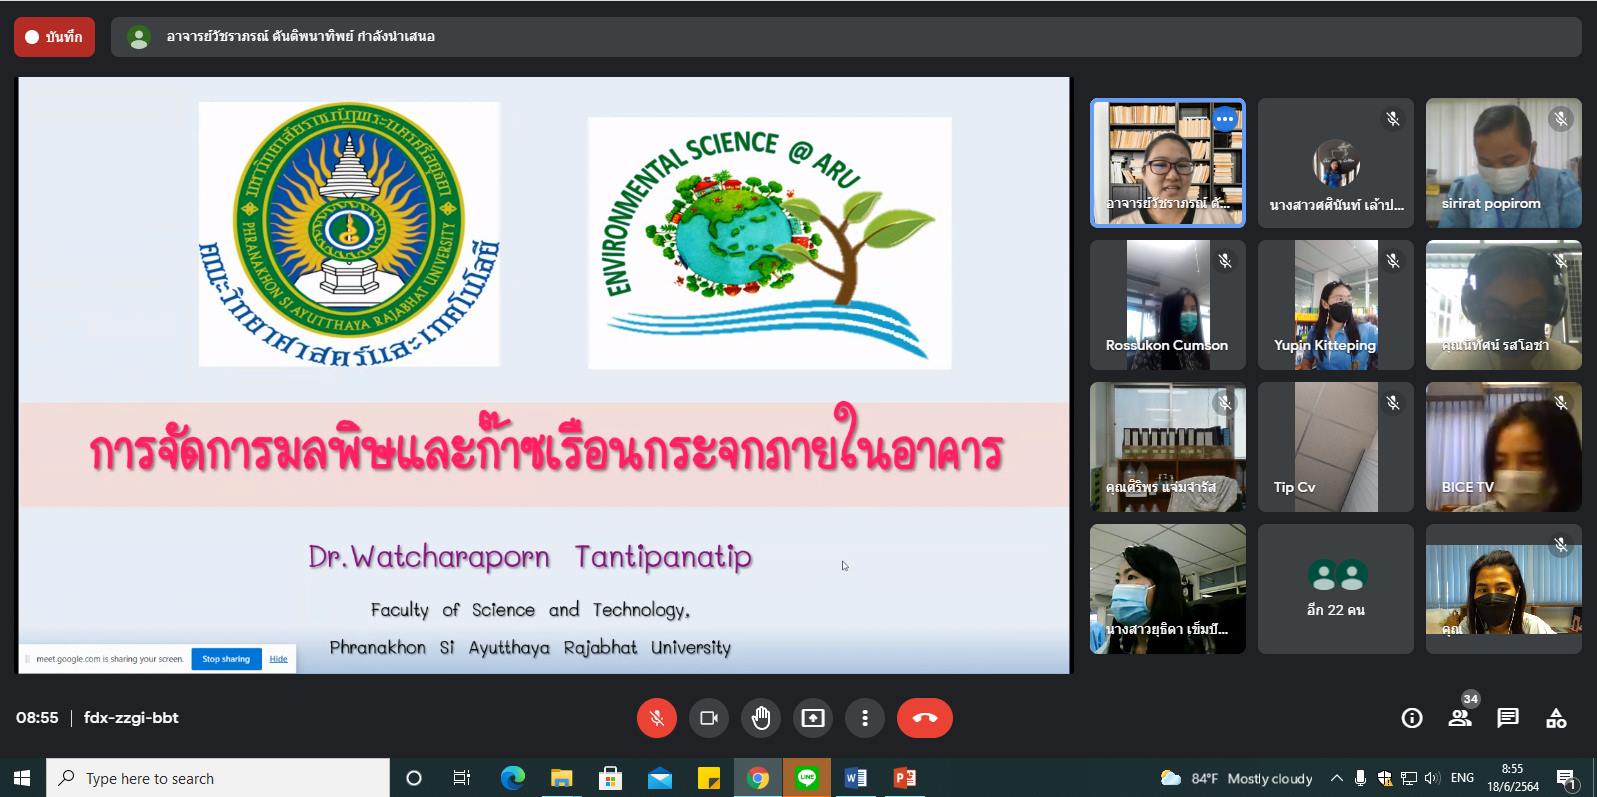Click the Type here to search box

pos(218,778)
